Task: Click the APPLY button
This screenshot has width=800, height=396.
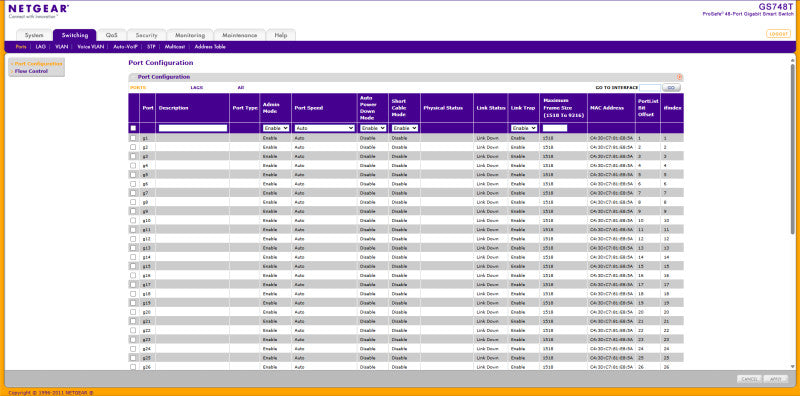Action: click(776, 379)
